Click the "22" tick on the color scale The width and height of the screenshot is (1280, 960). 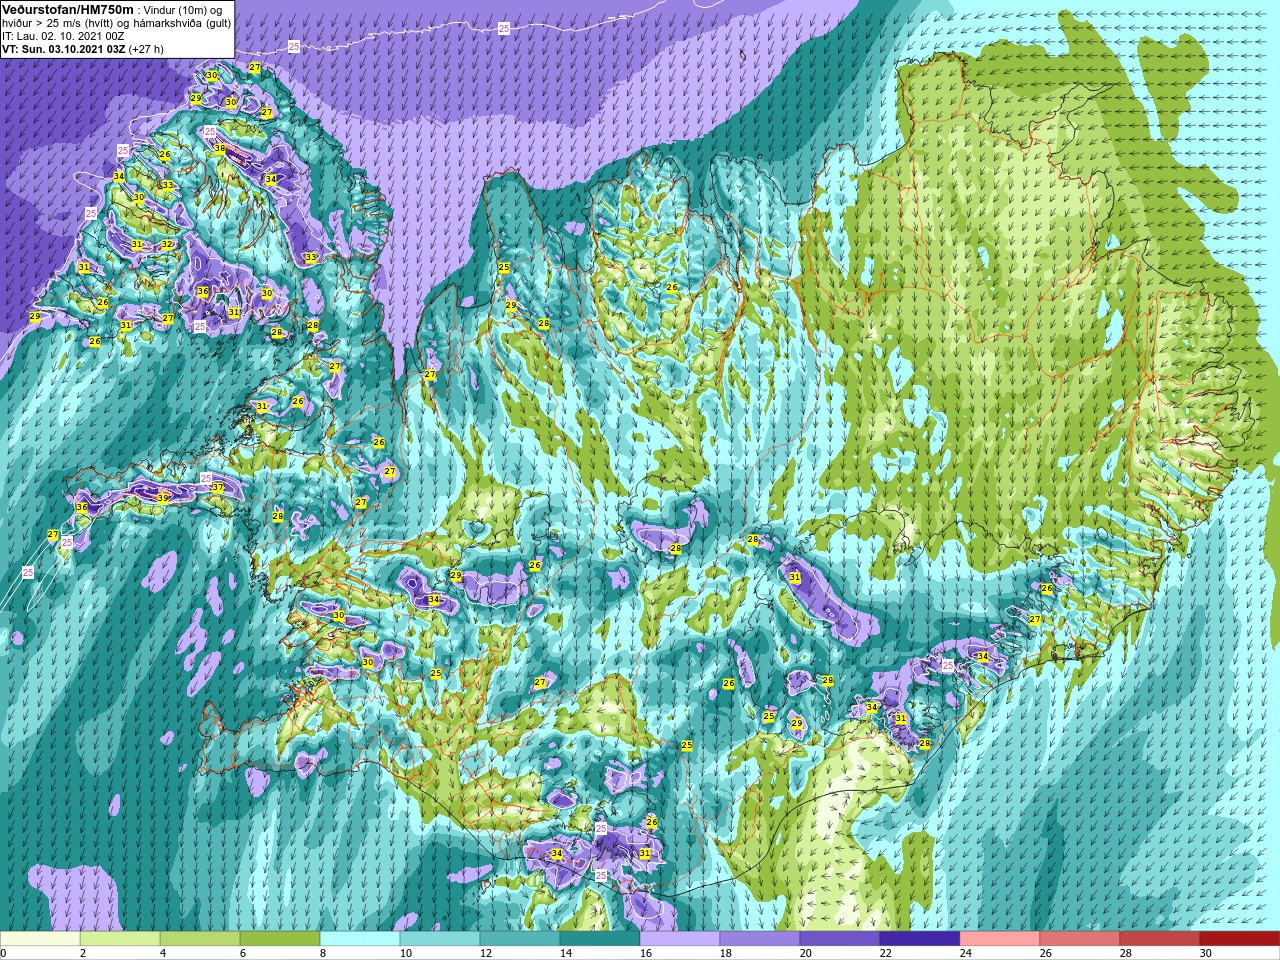[887, 954]
